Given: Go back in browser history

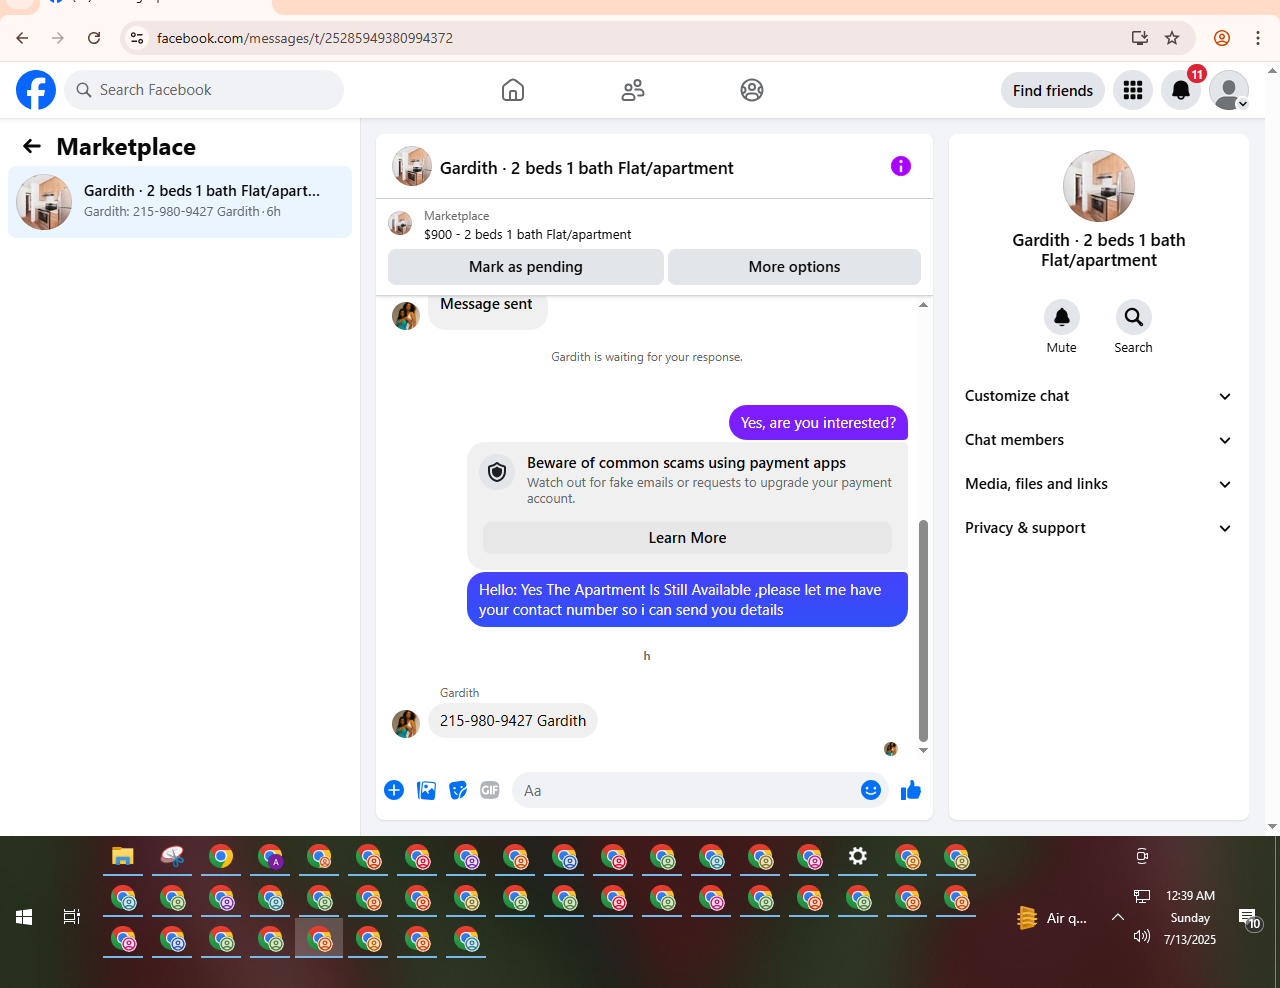Looking at the screenshot, I should (22, 38).
